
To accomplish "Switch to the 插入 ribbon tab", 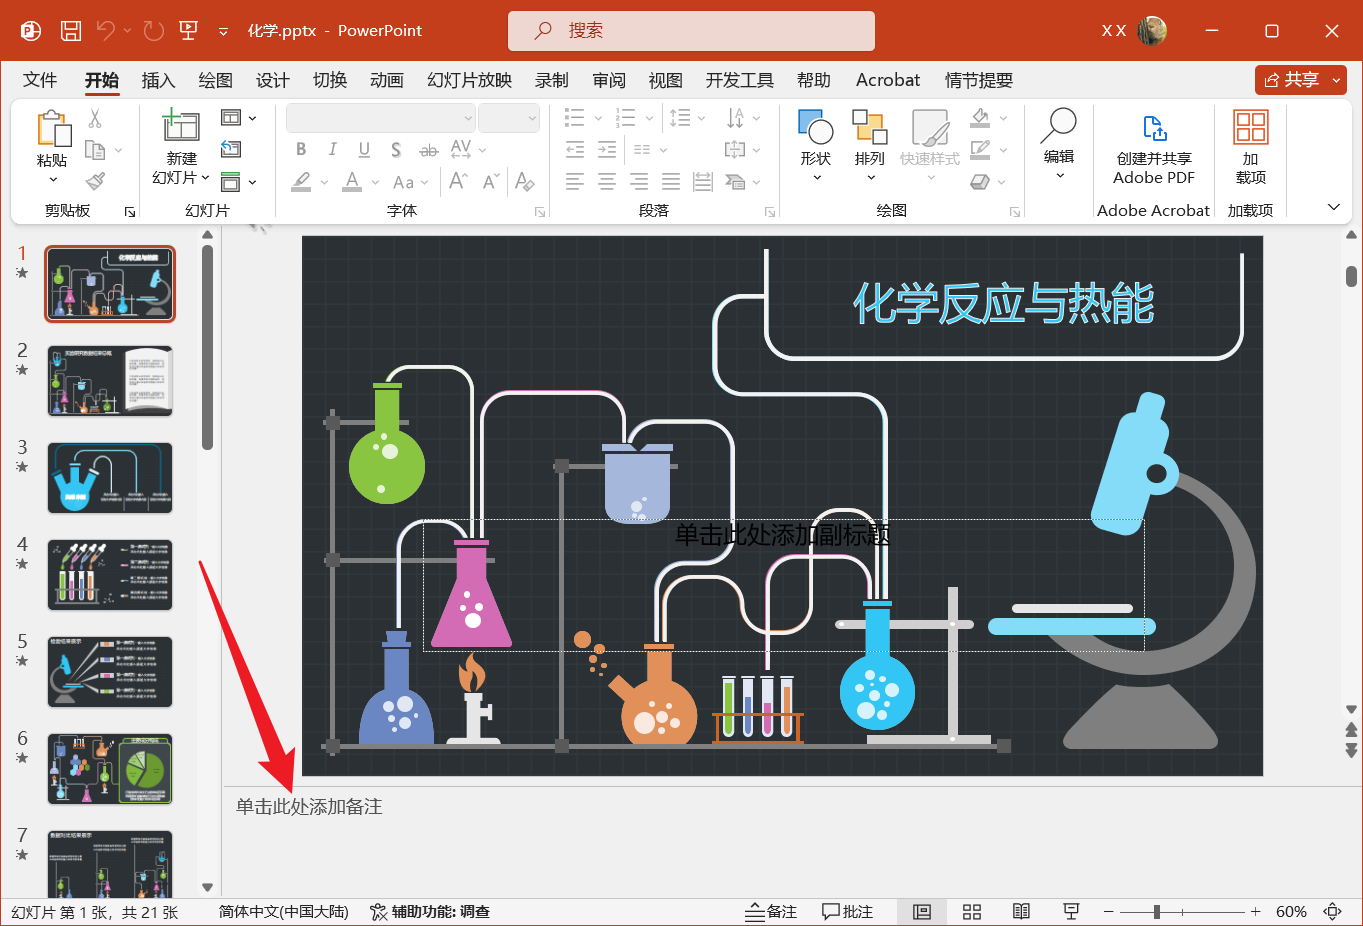I will click(158, 80).
